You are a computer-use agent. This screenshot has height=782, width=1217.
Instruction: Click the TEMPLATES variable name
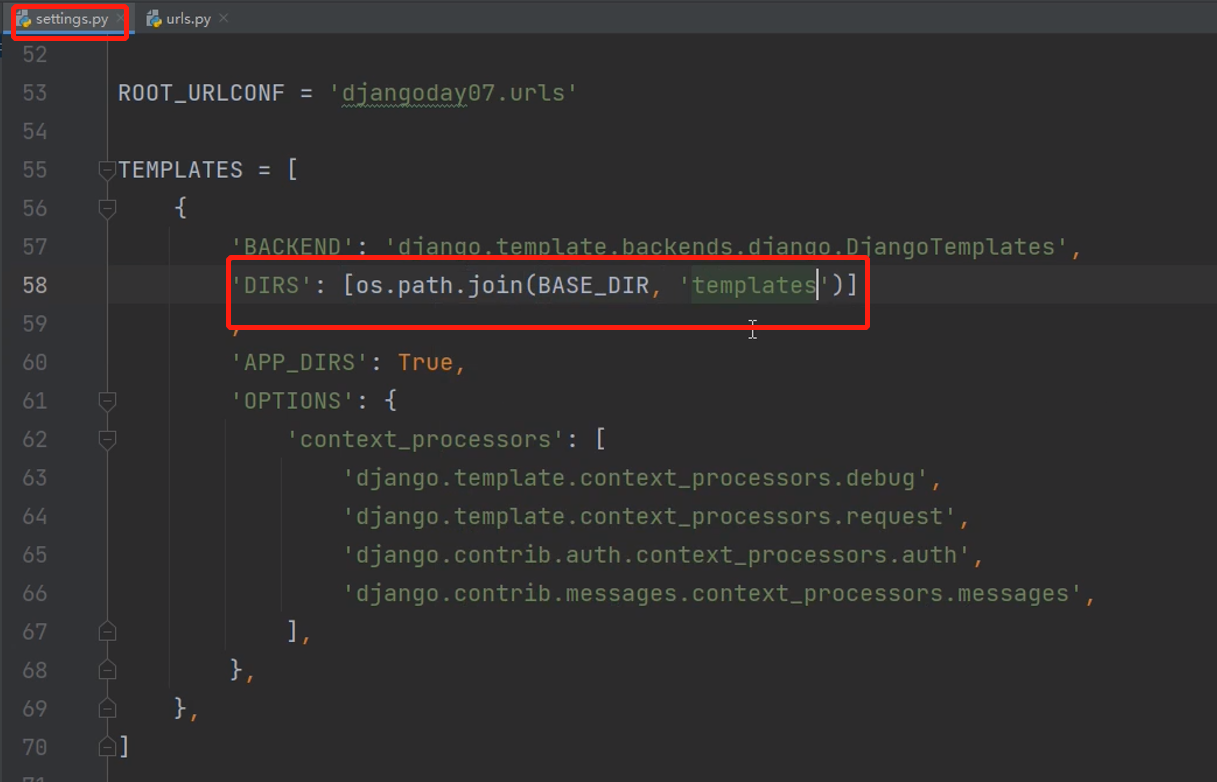pos(180,170)
